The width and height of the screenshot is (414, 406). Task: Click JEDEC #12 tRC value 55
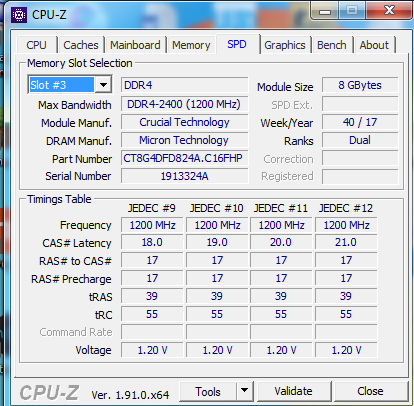click(x=346, y=314)
